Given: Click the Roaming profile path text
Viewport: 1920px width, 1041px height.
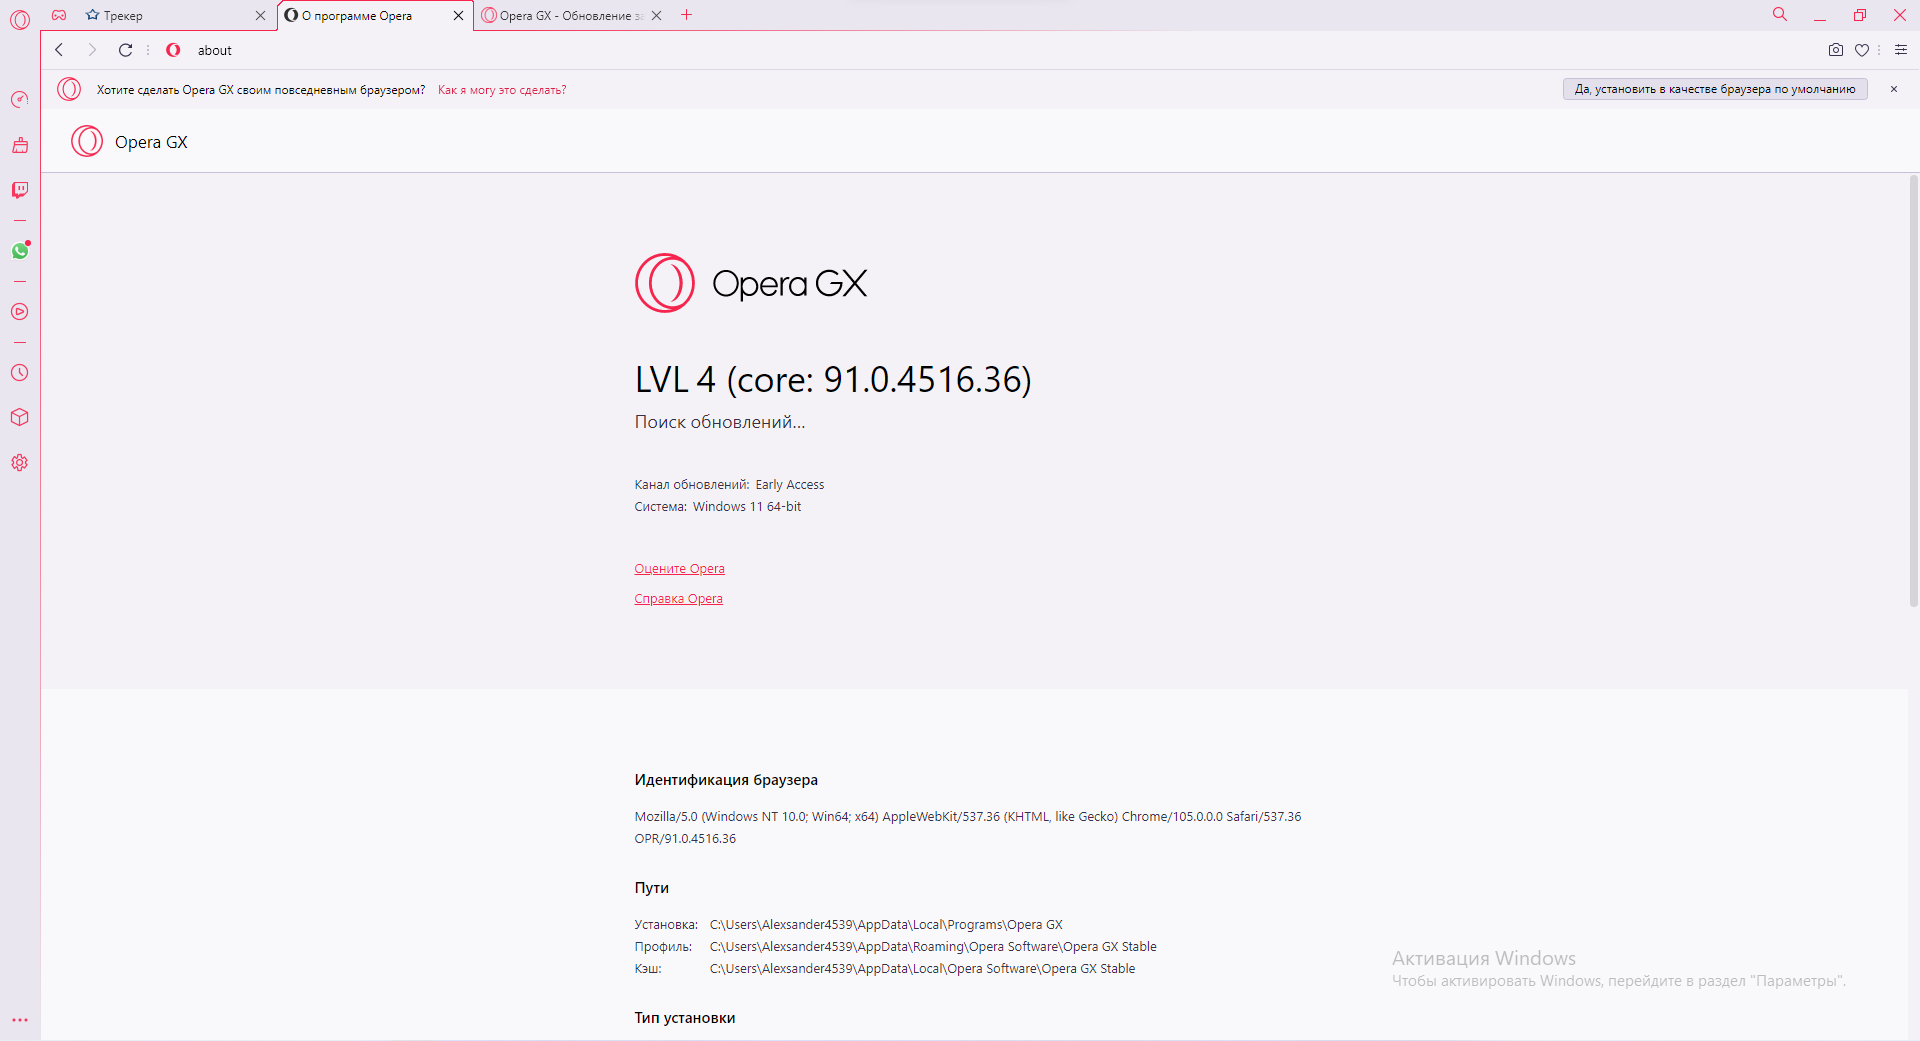Looking at the screenshot, I should pyautogui.click(x=933, y=947).
